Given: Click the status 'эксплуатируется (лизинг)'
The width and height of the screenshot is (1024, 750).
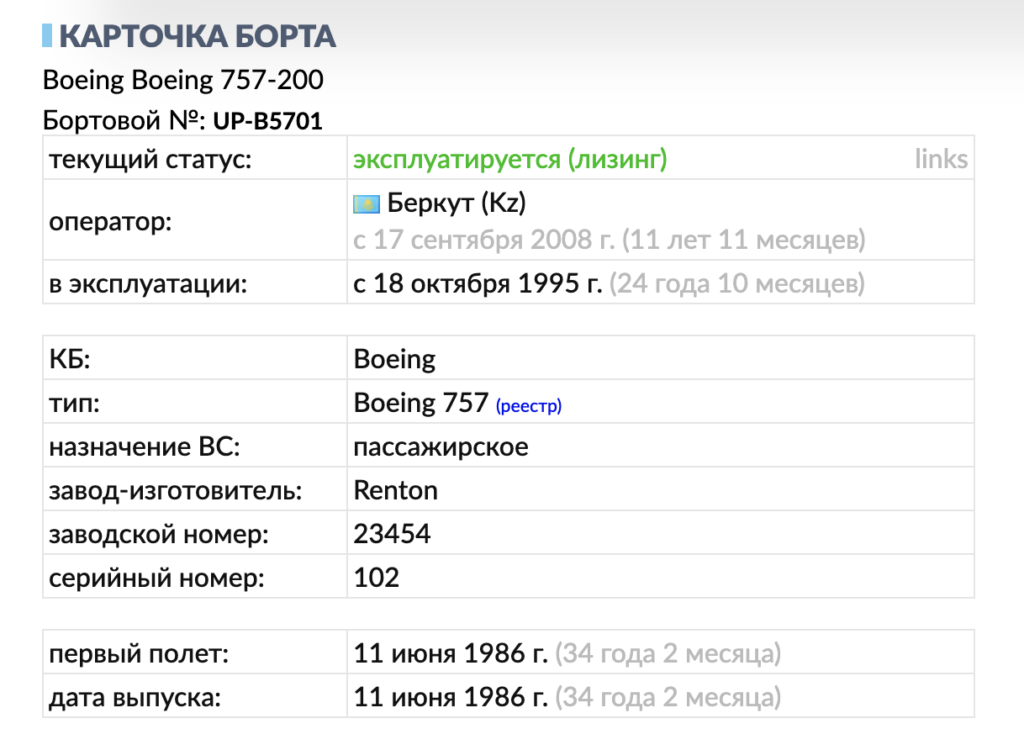Looking at the screenshot, I should pyautogui.click(x=510, y=159).
